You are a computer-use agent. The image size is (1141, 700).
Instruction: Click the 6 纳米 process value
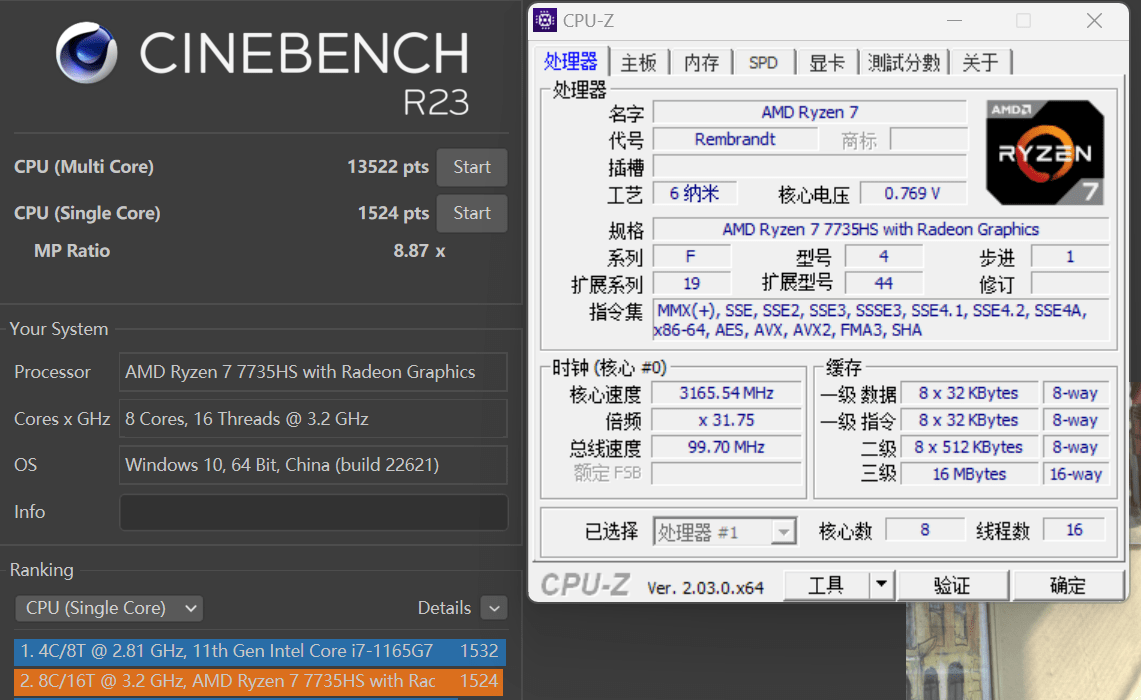694,194
